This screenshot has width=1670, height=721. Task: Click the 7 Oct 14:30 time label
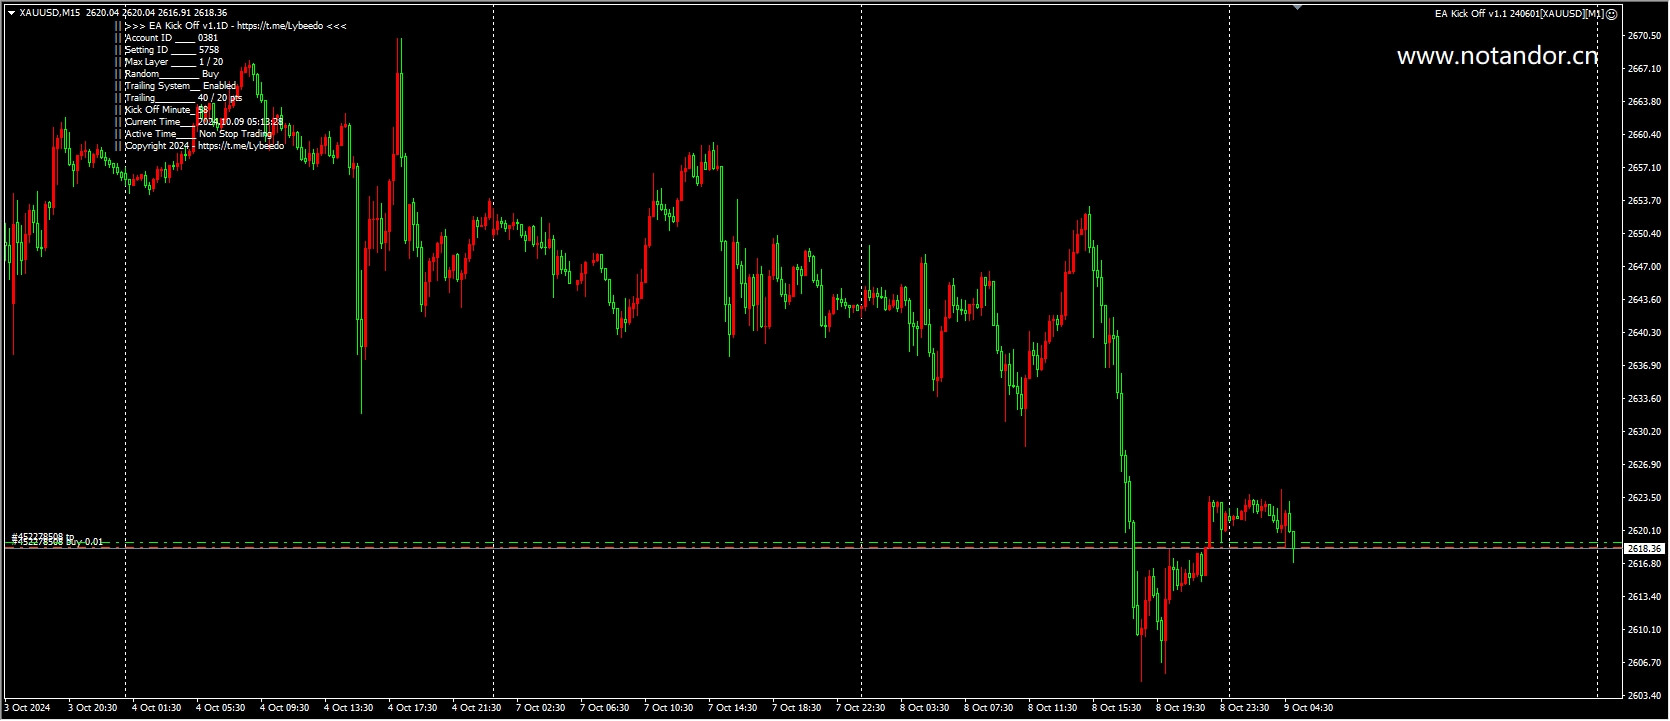(733, 708)
